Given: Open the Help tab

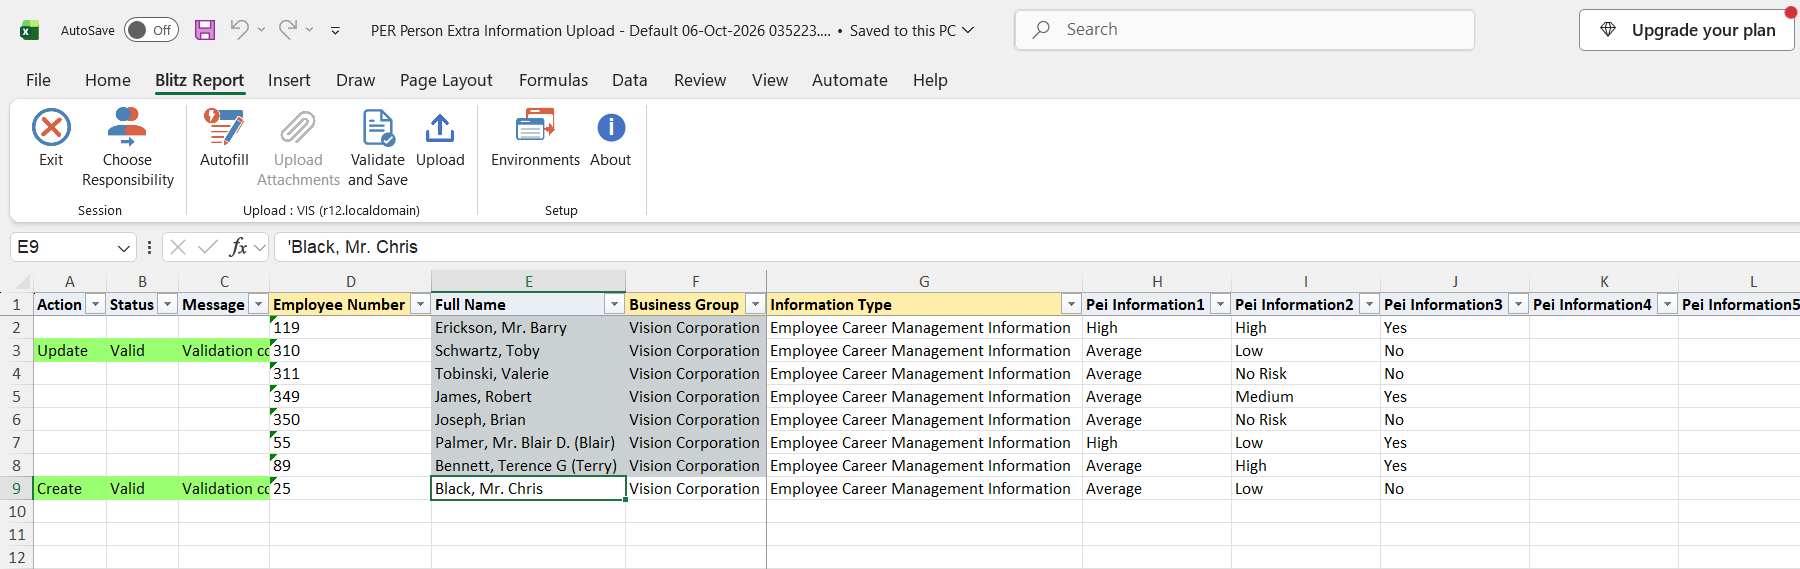Looking at the screenshot, I should pyautogui.click(x=930, y=80).
